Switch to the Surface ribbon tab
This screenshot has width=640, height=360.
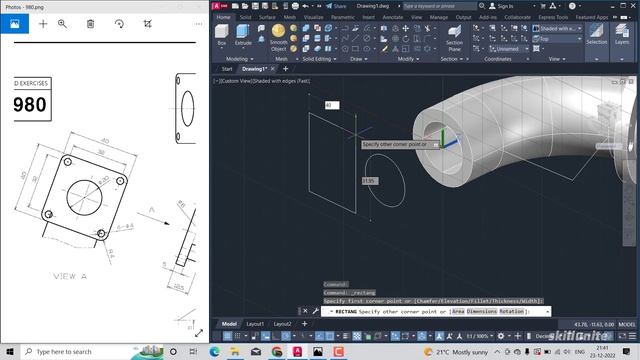(267, 17)
